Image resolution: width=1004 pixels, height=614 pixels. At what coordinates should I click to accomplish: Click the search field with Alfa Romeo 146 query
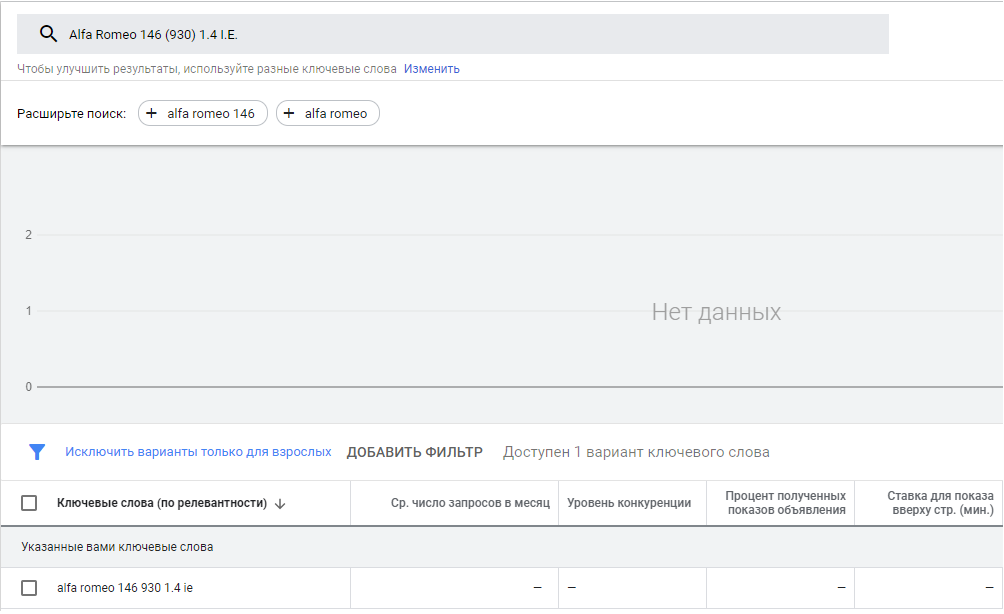coord(453,34)
